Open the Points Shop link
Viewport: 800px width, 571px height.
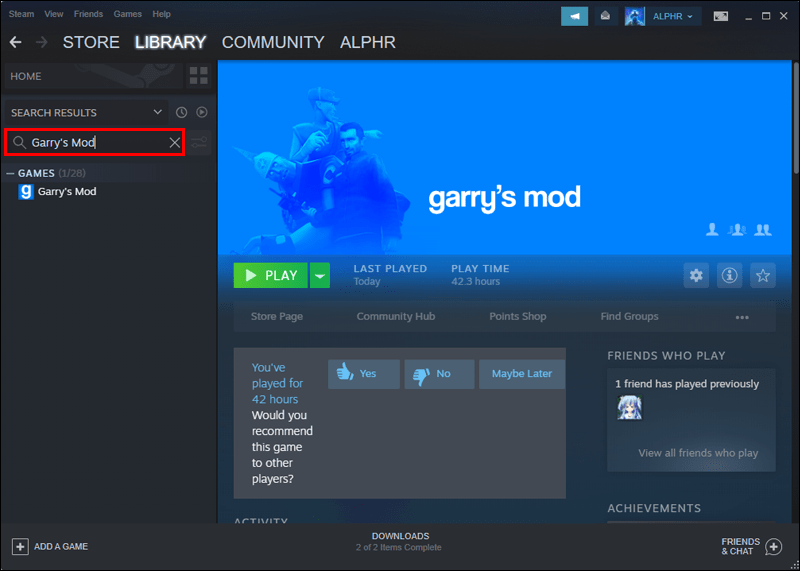click(518, 316)
